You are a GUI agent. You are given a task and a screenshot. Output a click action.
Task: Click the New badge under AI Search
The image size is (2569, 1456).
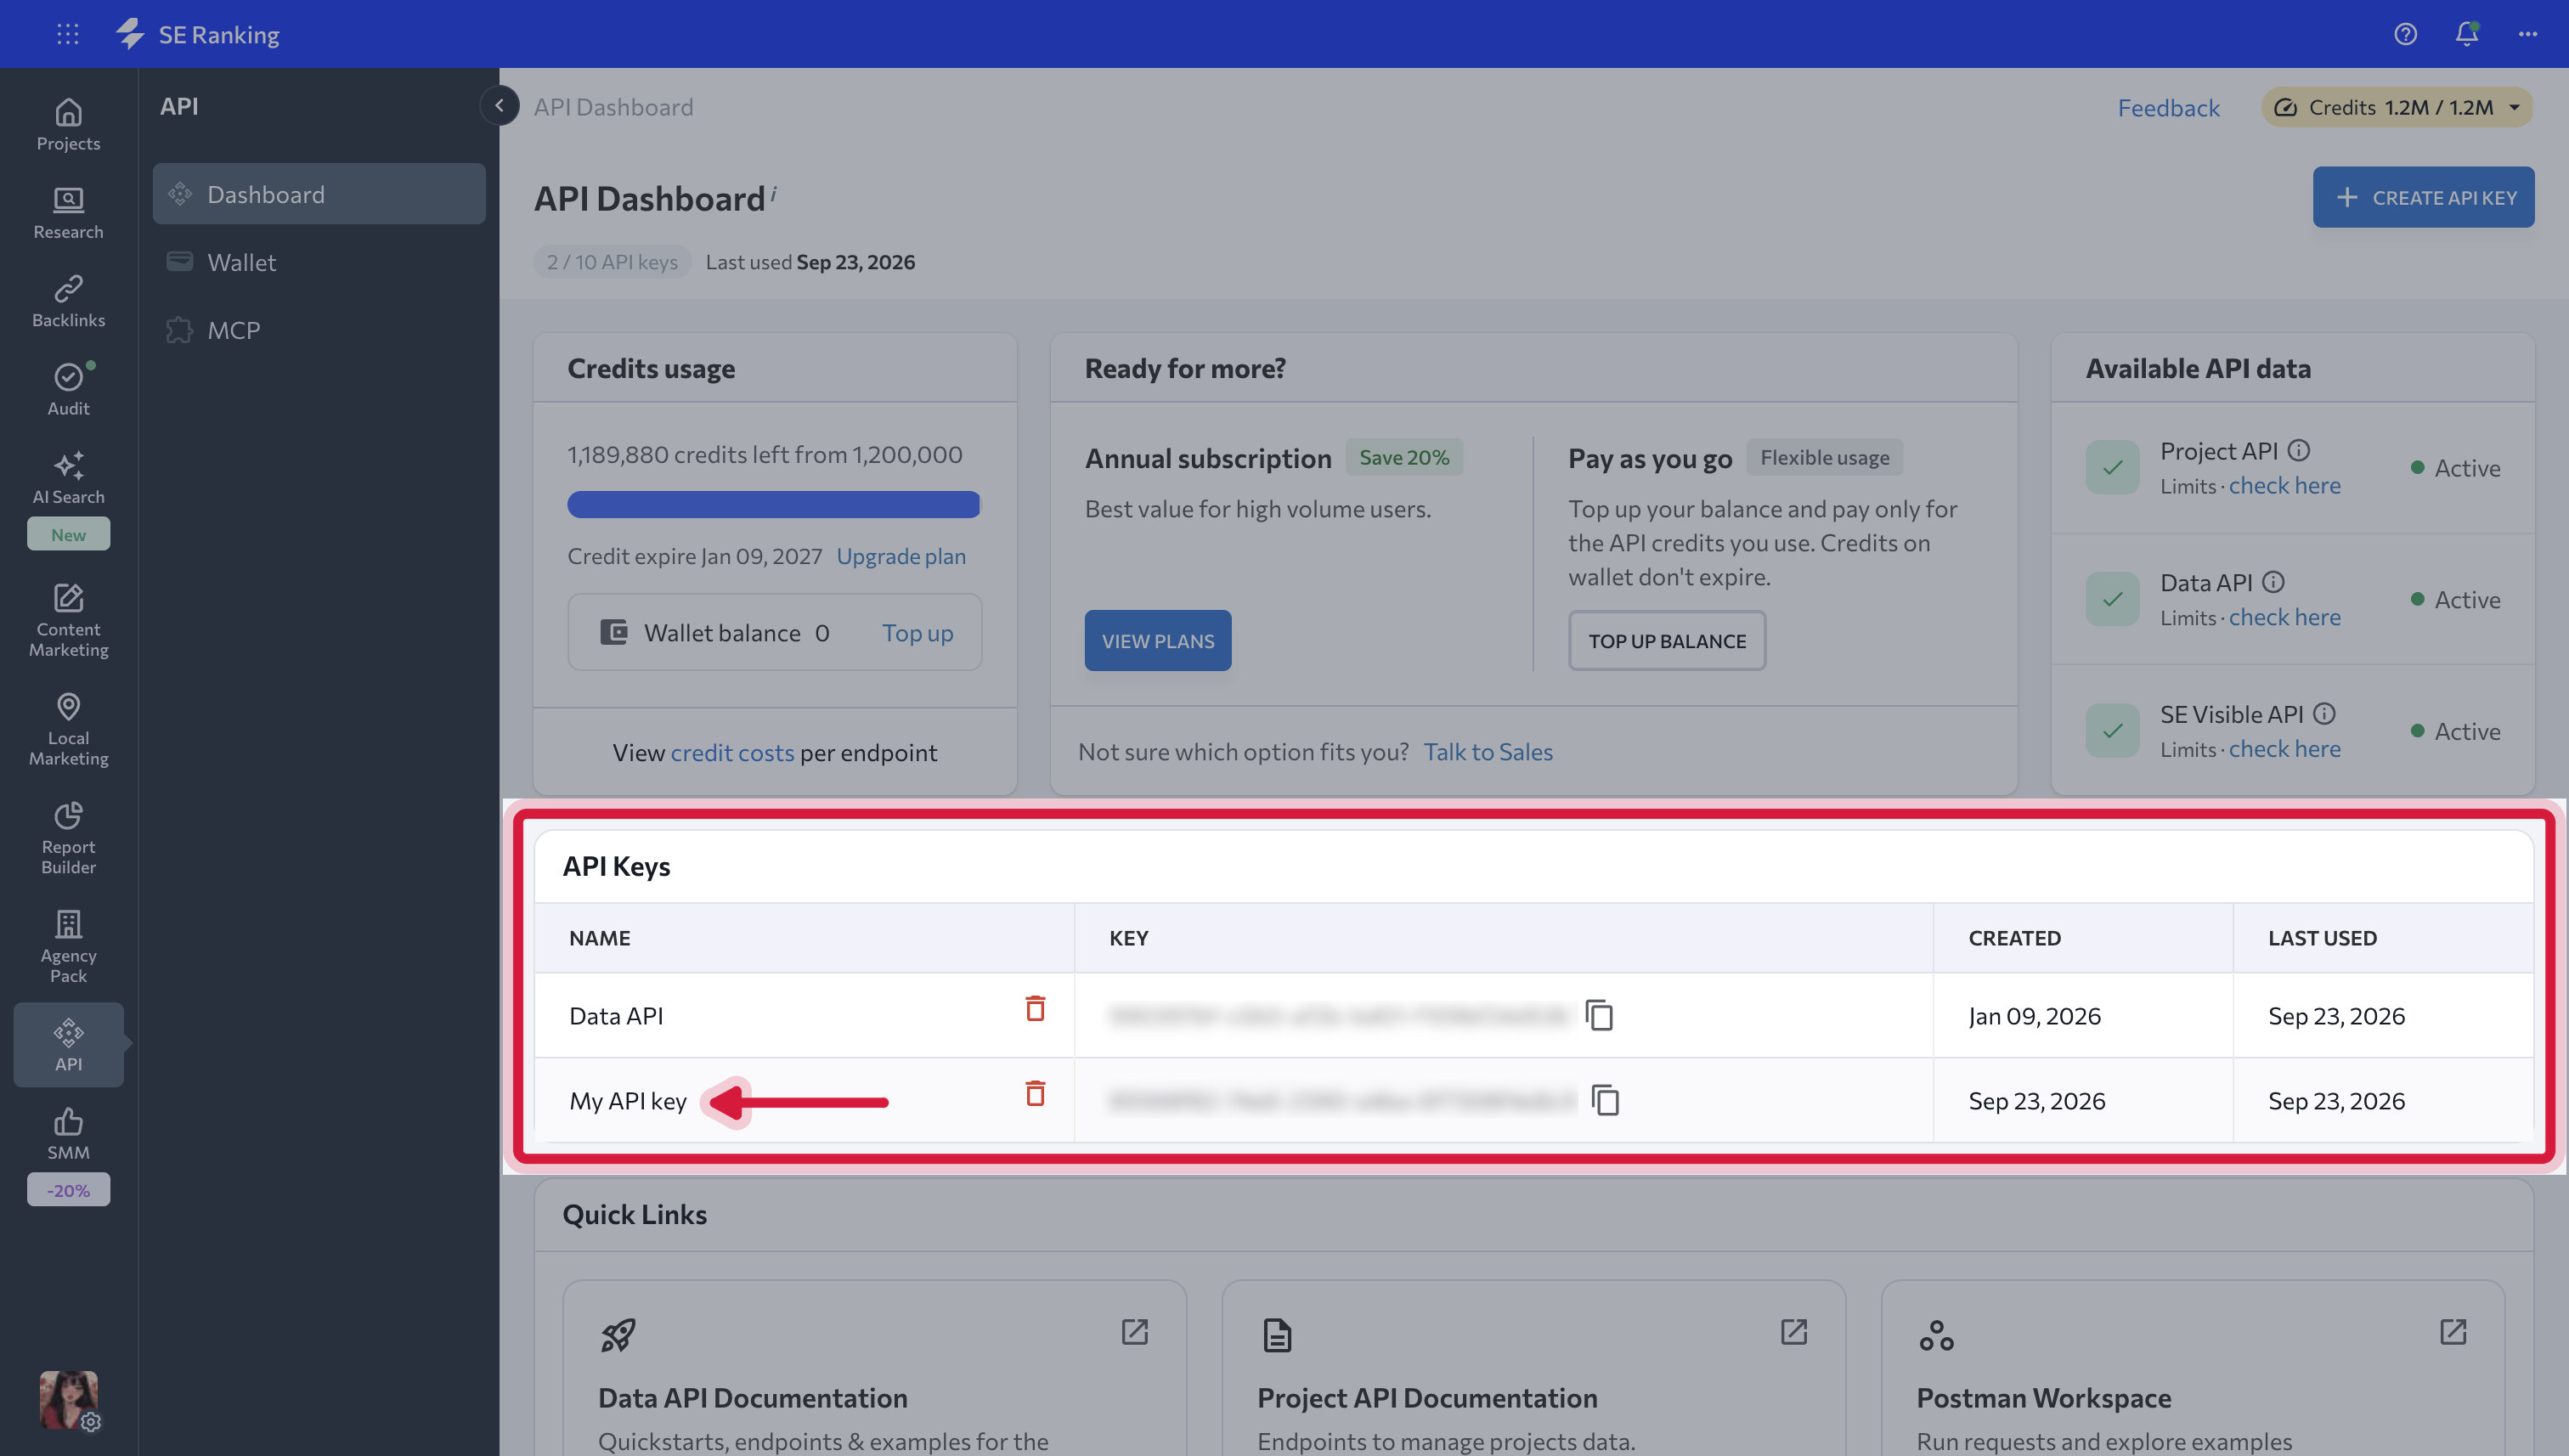[68, 534]
